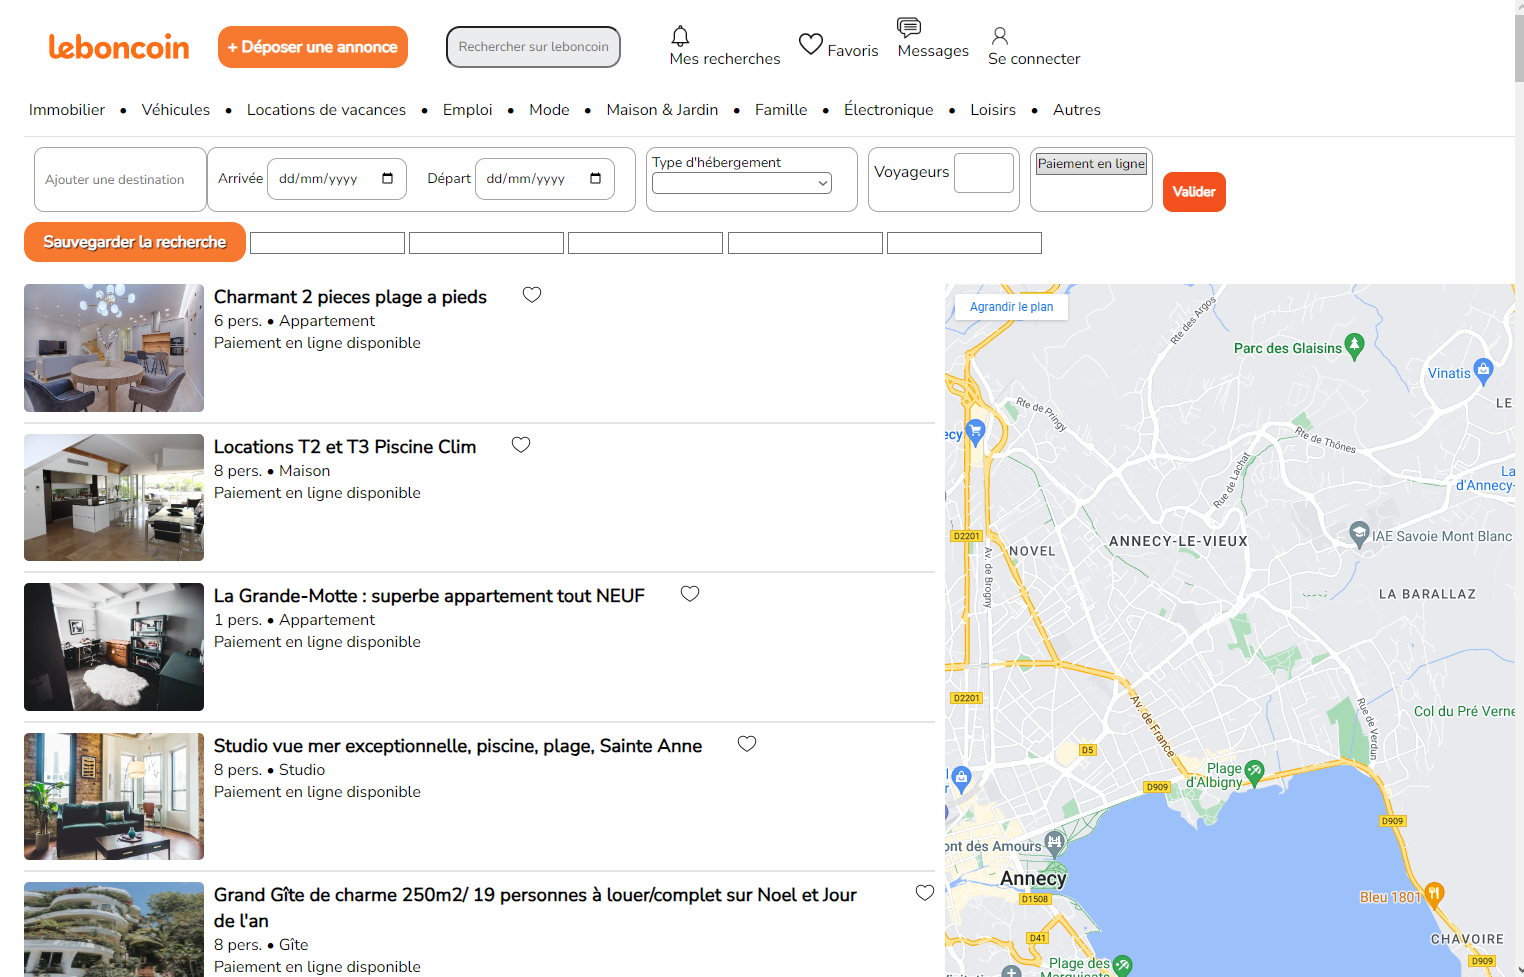Viewport: 1524px width, 977px height.
Task: Click the notification bell icon for Mes recherches
Action: (x=680, y=37)
